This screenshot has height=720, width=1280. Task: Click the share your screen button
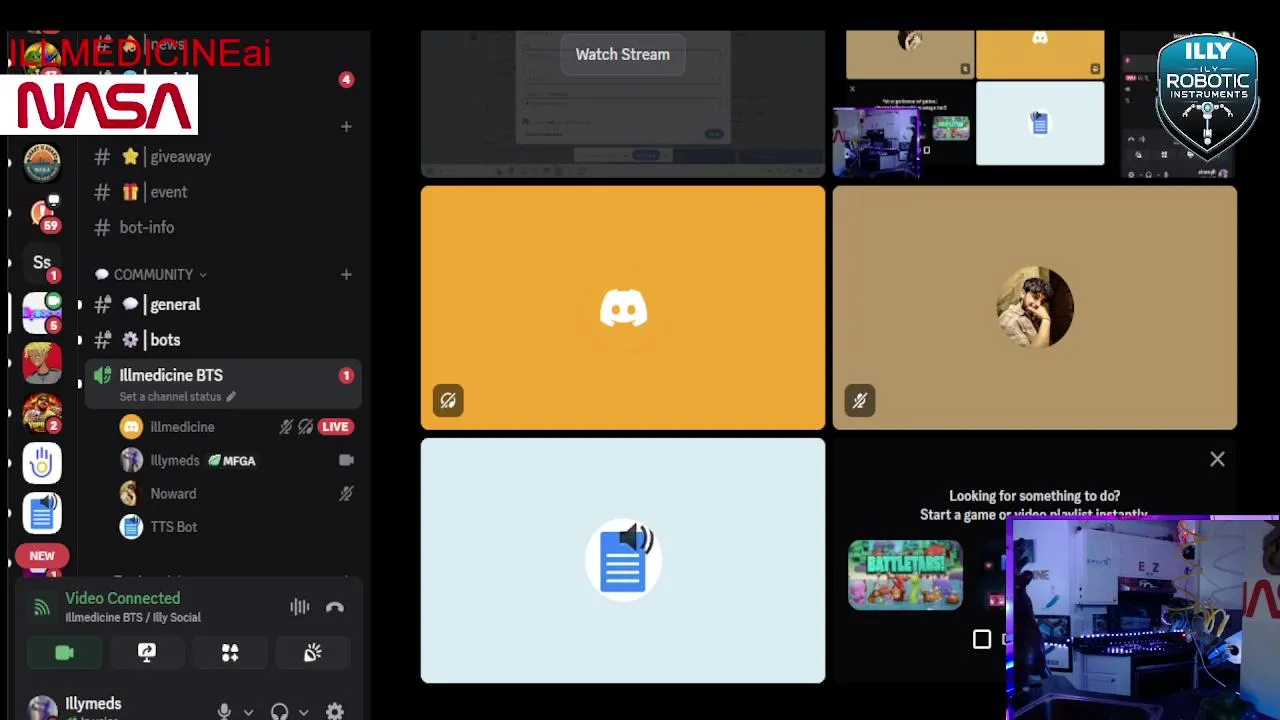coord(147,653)
